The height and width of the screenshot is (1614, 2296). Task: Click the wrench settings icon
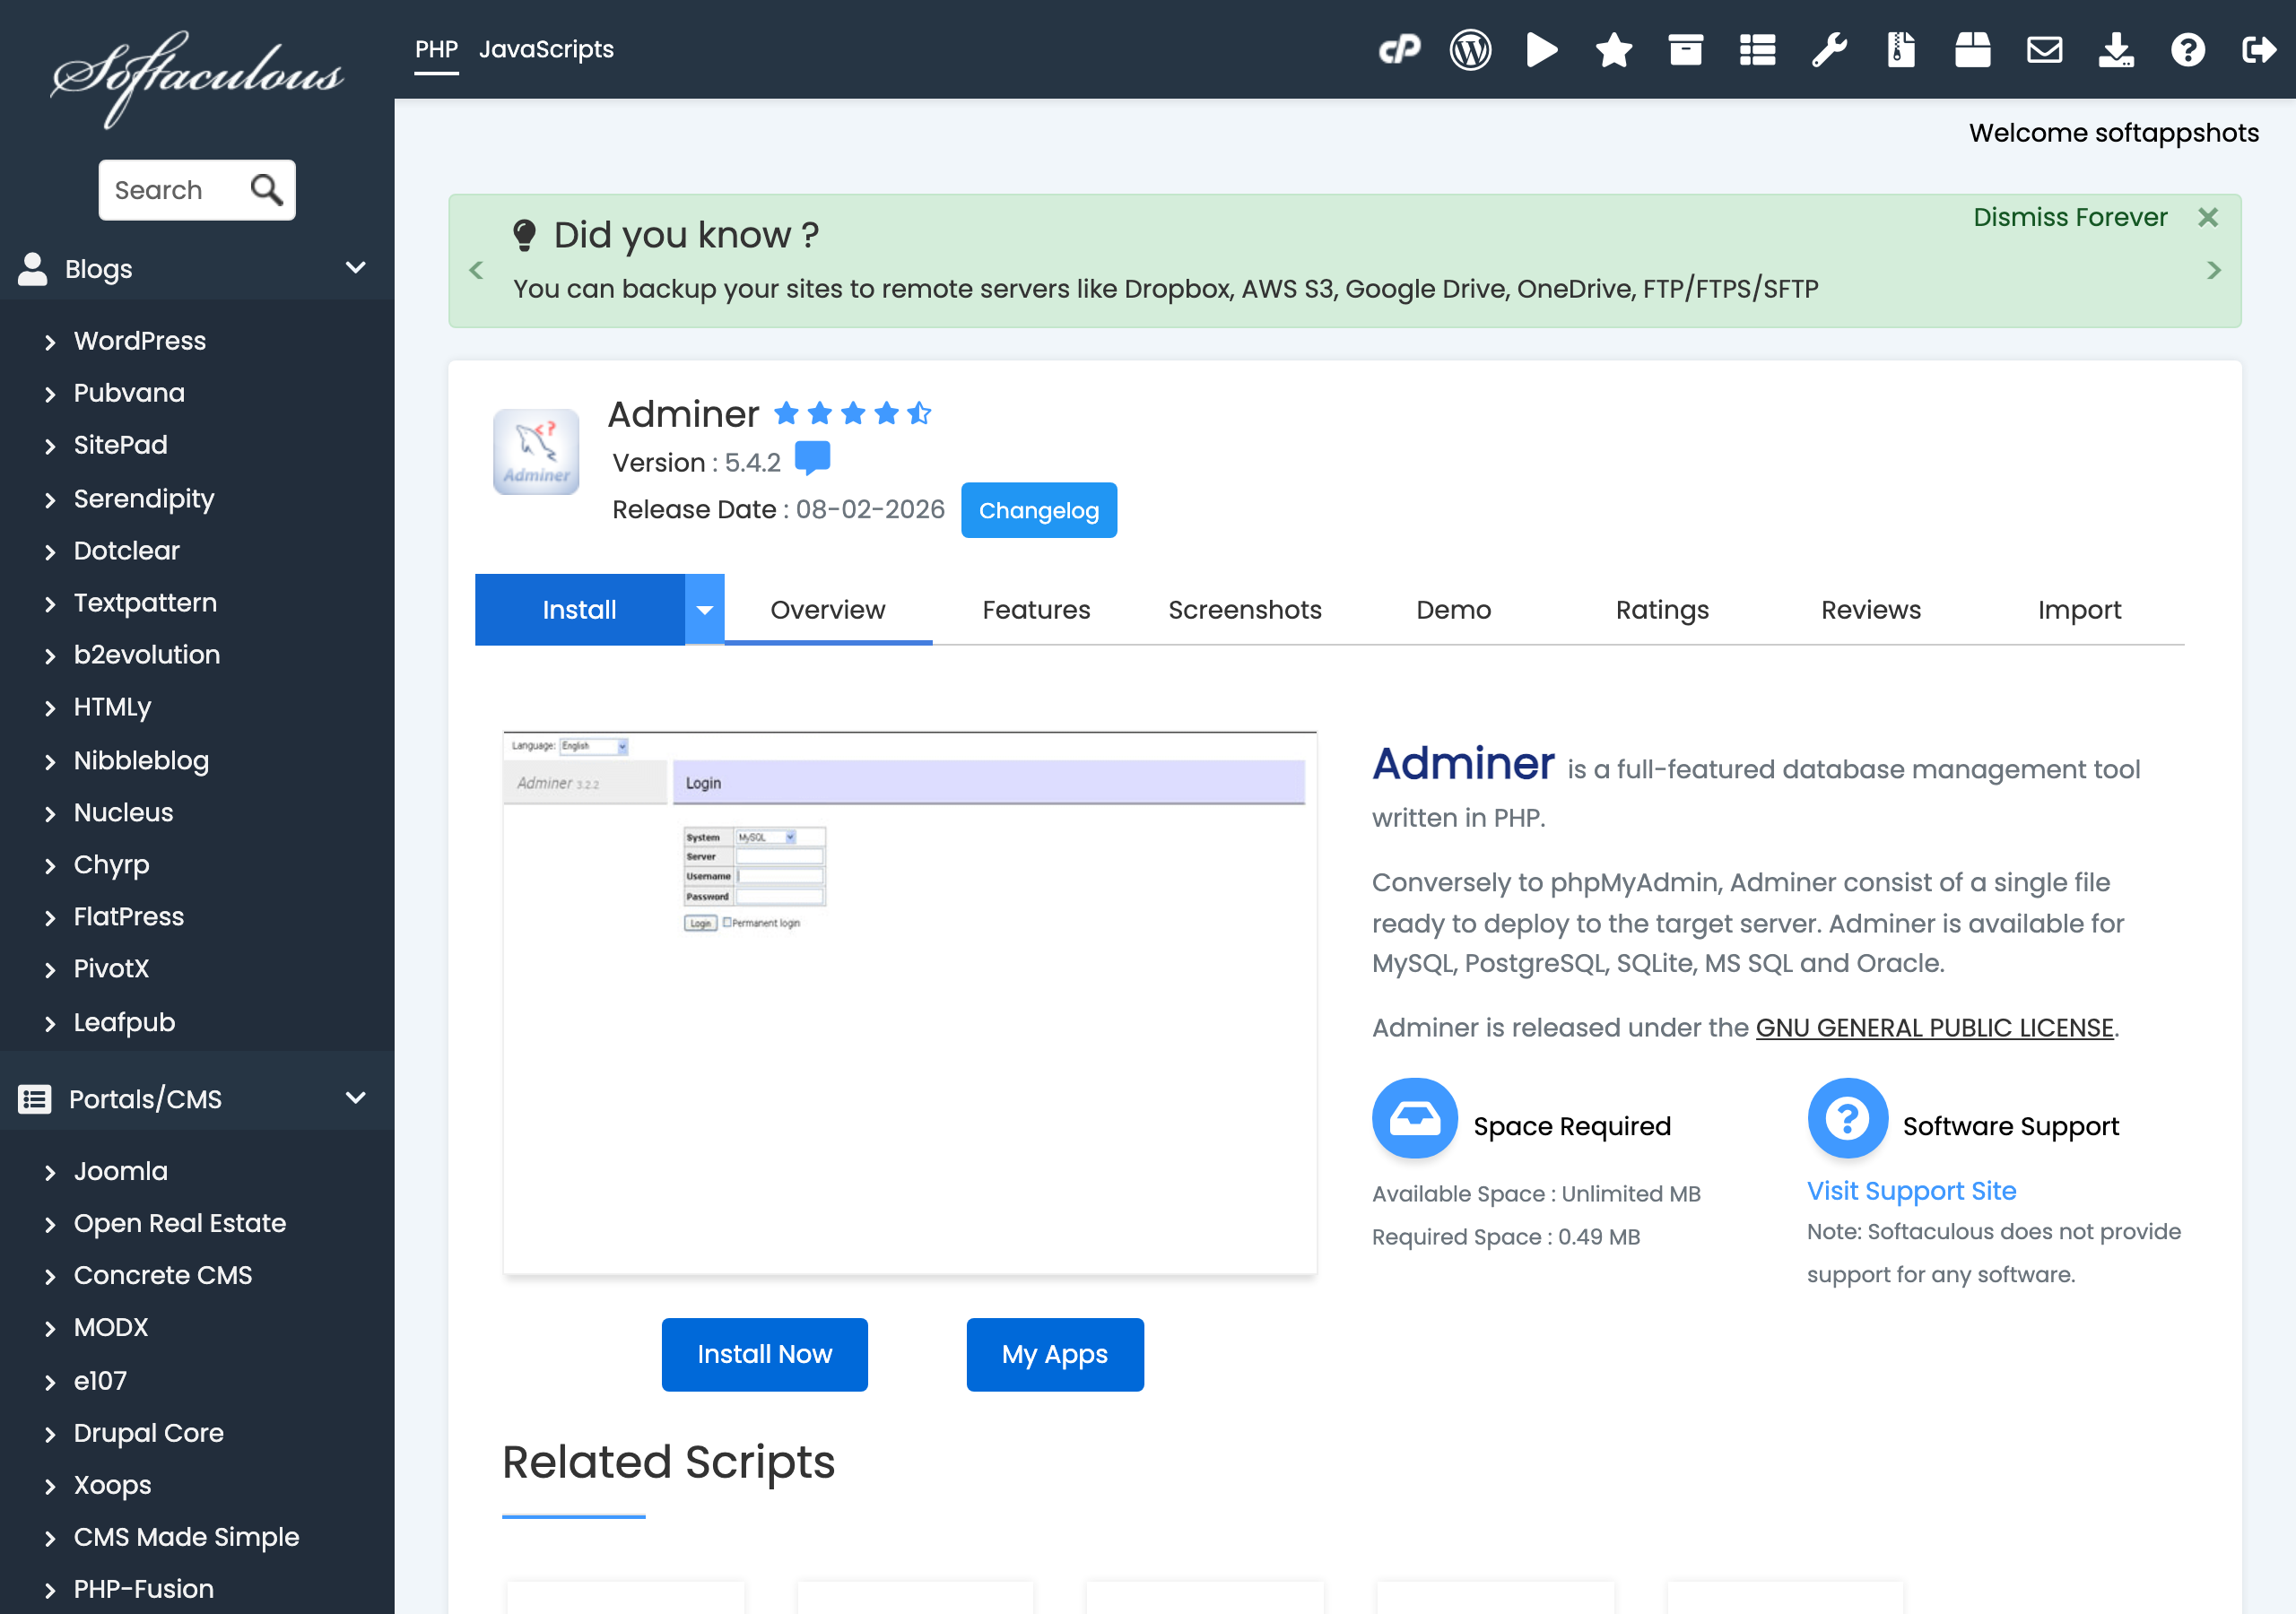[x=1828, y=49]
